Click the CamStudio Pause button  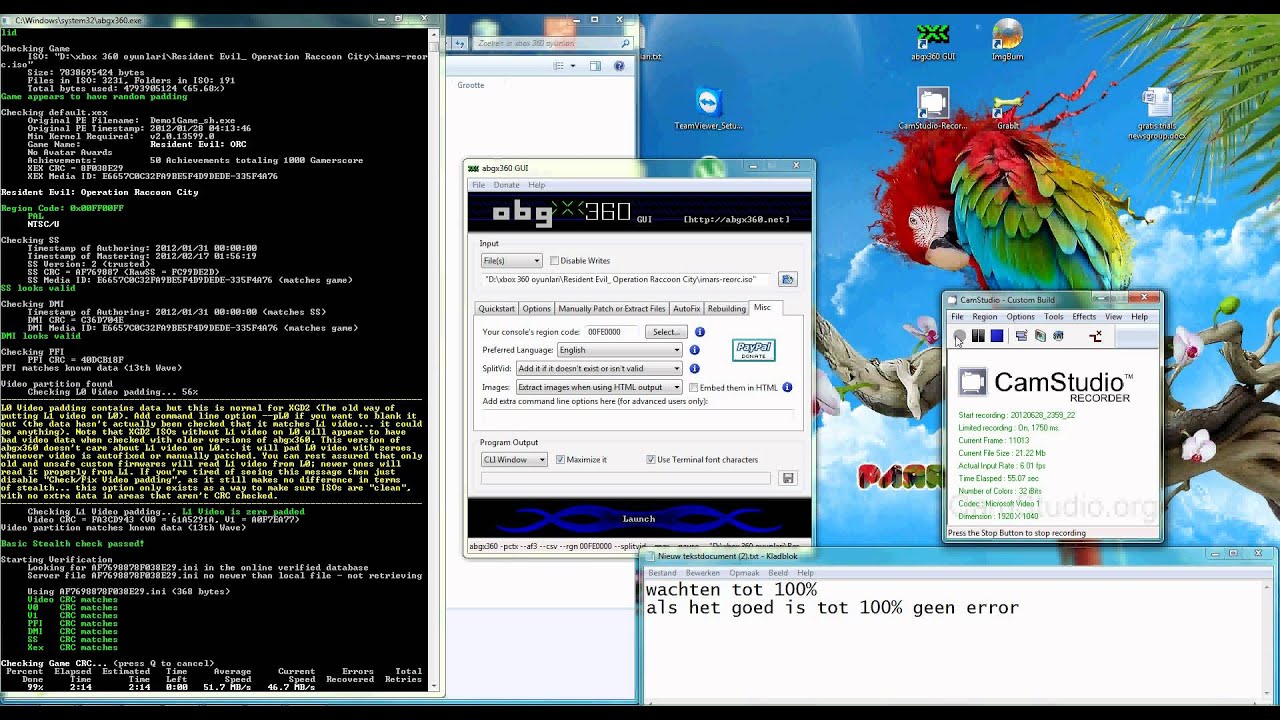[978, 336]
